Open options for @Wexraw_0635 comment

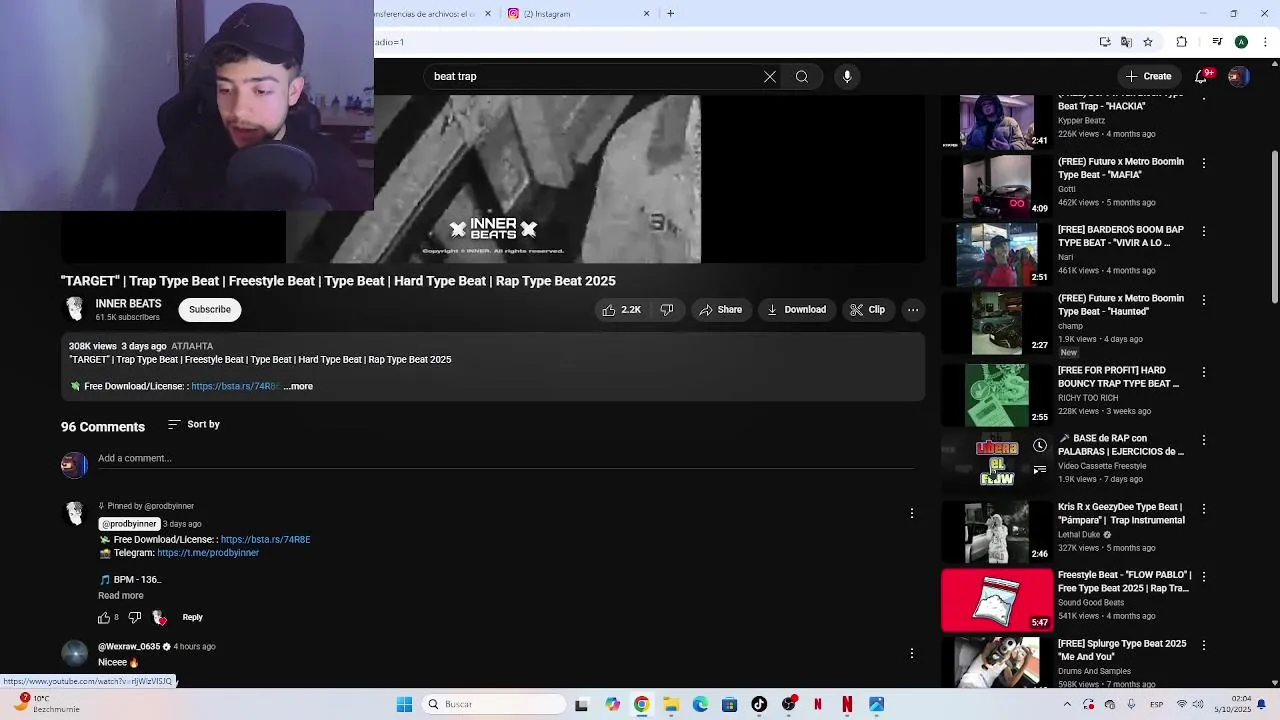912,653
